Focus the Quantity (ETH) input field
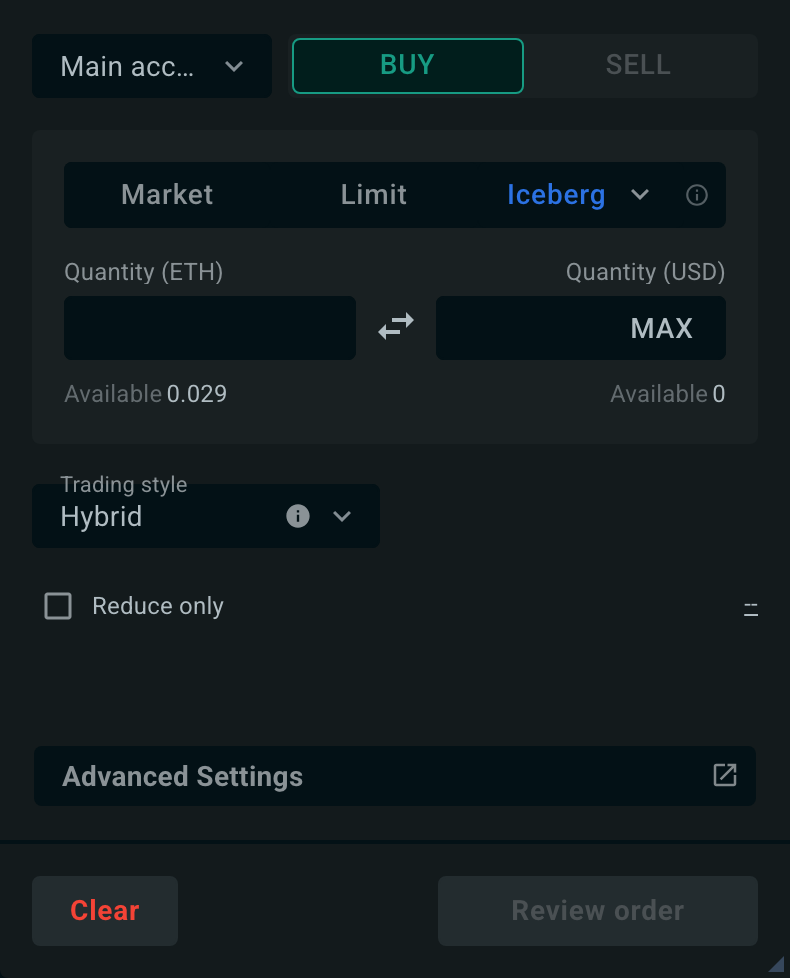The width and height of the screenshot is (790, 978). (x=210, y=328)
